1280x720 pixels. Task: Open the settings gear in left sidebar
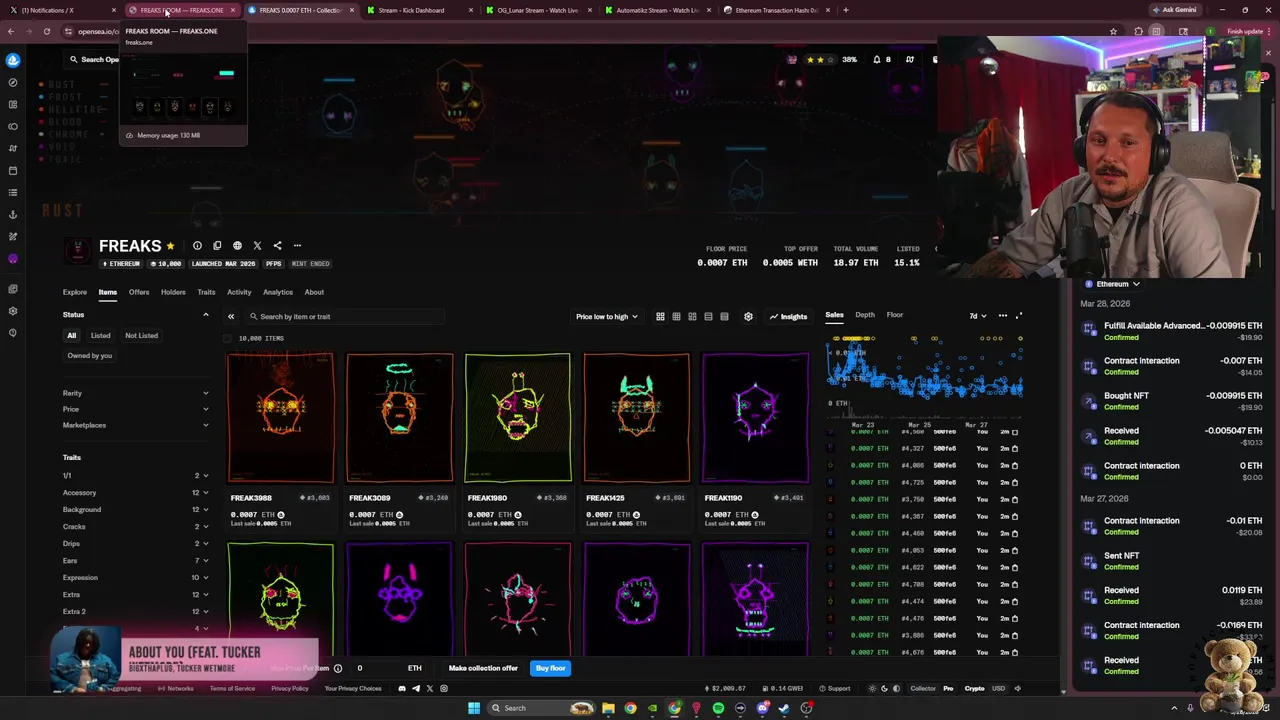pos(13,311)
